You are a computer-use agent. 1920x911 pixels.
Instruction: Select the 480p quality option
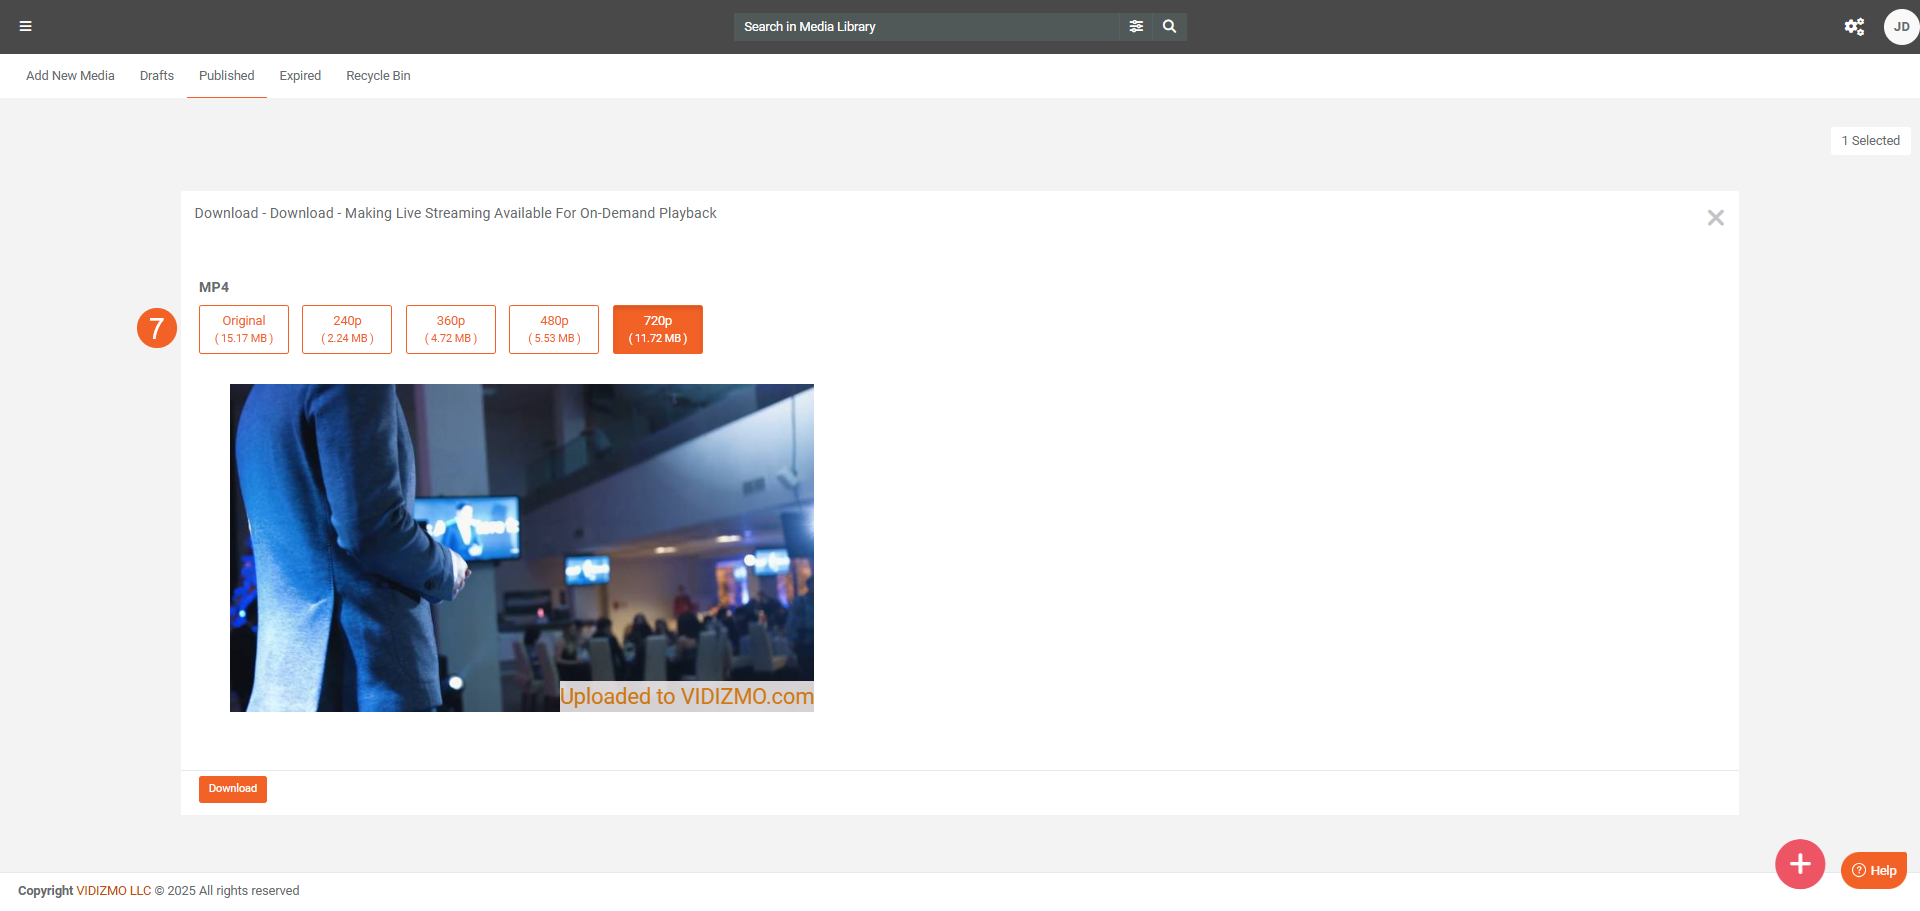pyautogui.click(x=554, y=329)
